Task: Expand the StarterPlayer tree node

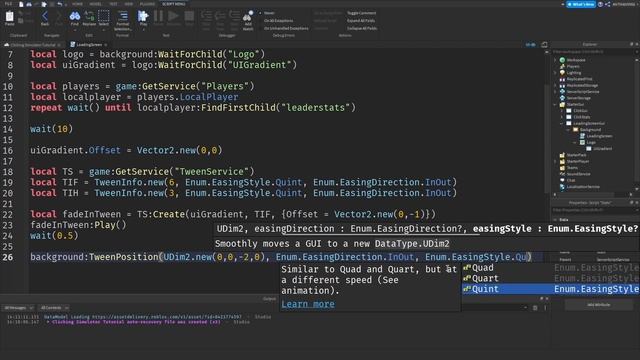Action: tap(555, 161)
